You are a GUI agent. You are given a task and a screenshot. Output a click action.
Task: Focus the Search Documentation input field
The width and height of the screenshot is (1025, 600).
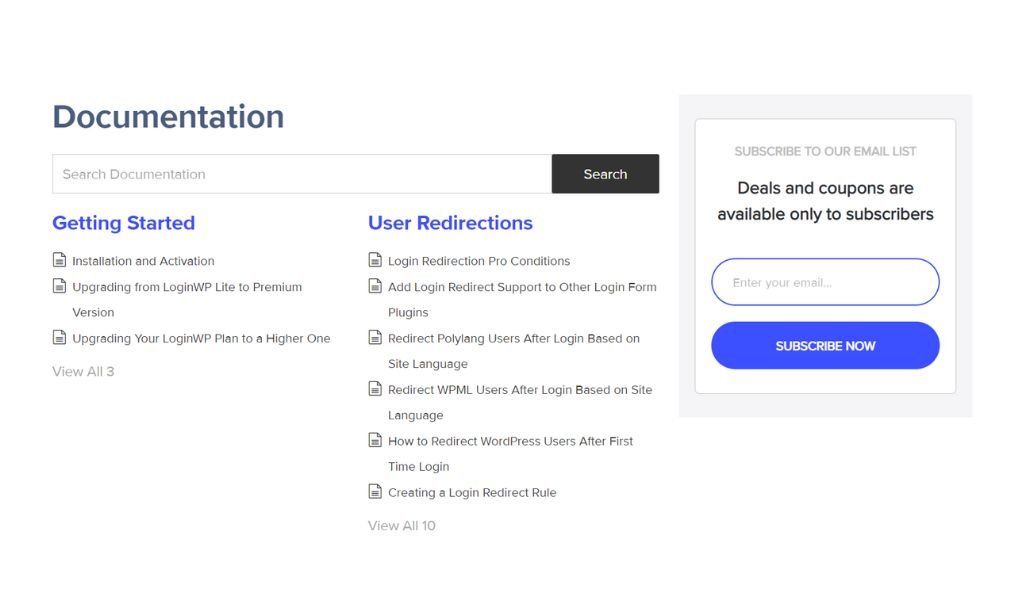(302, 174)
